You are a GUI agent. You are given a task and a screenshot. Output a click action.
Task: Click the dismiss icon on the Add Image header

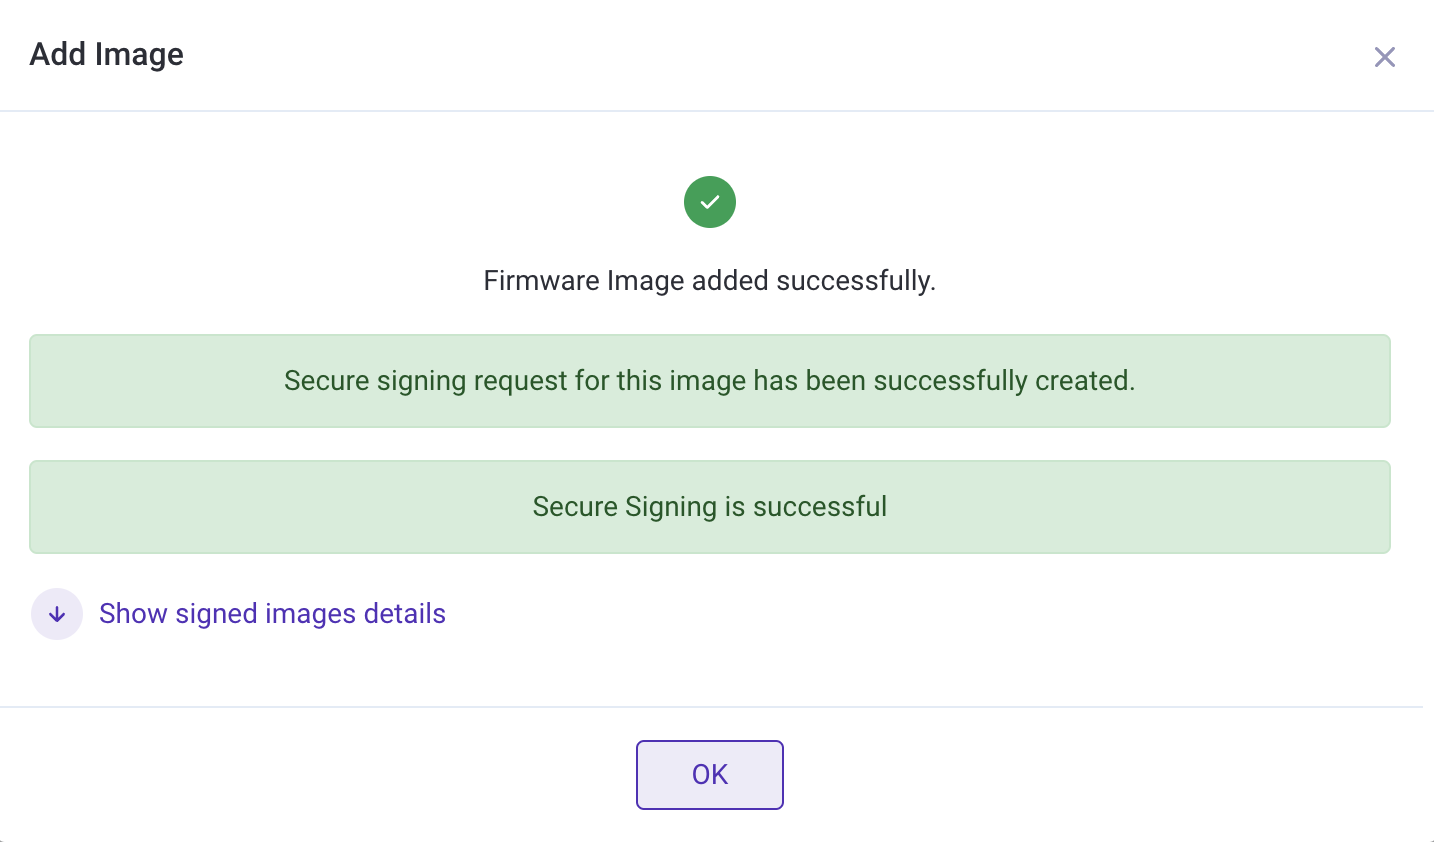coord(1385,57)
